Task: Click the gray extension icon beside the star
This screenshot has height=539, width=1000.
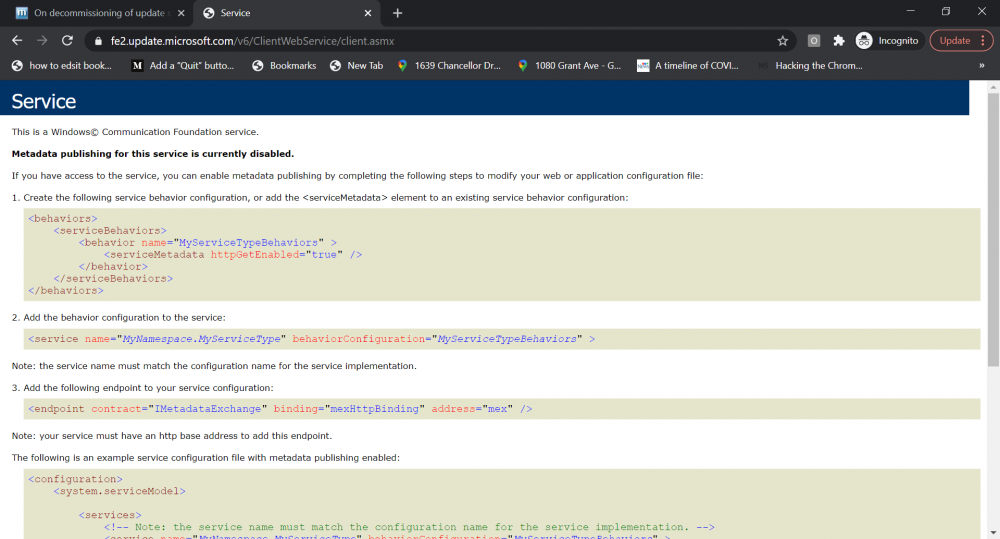Action: 814,41
